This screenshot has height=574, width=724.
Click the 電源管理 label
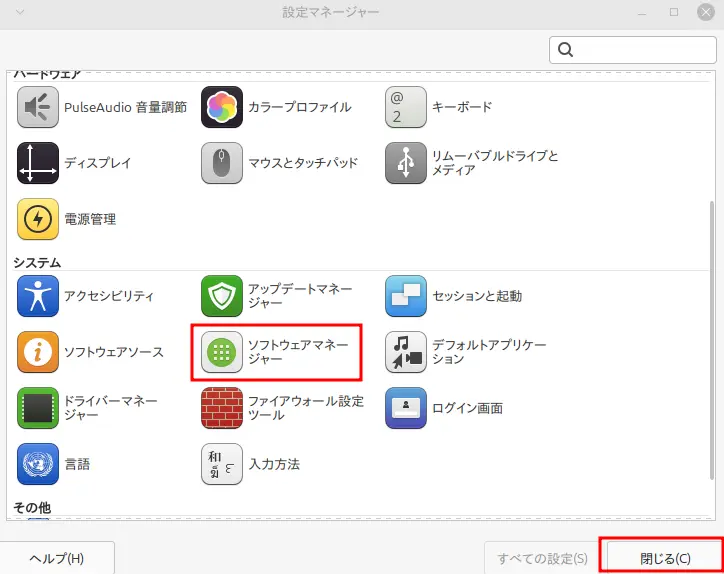[x=90, y=219]
